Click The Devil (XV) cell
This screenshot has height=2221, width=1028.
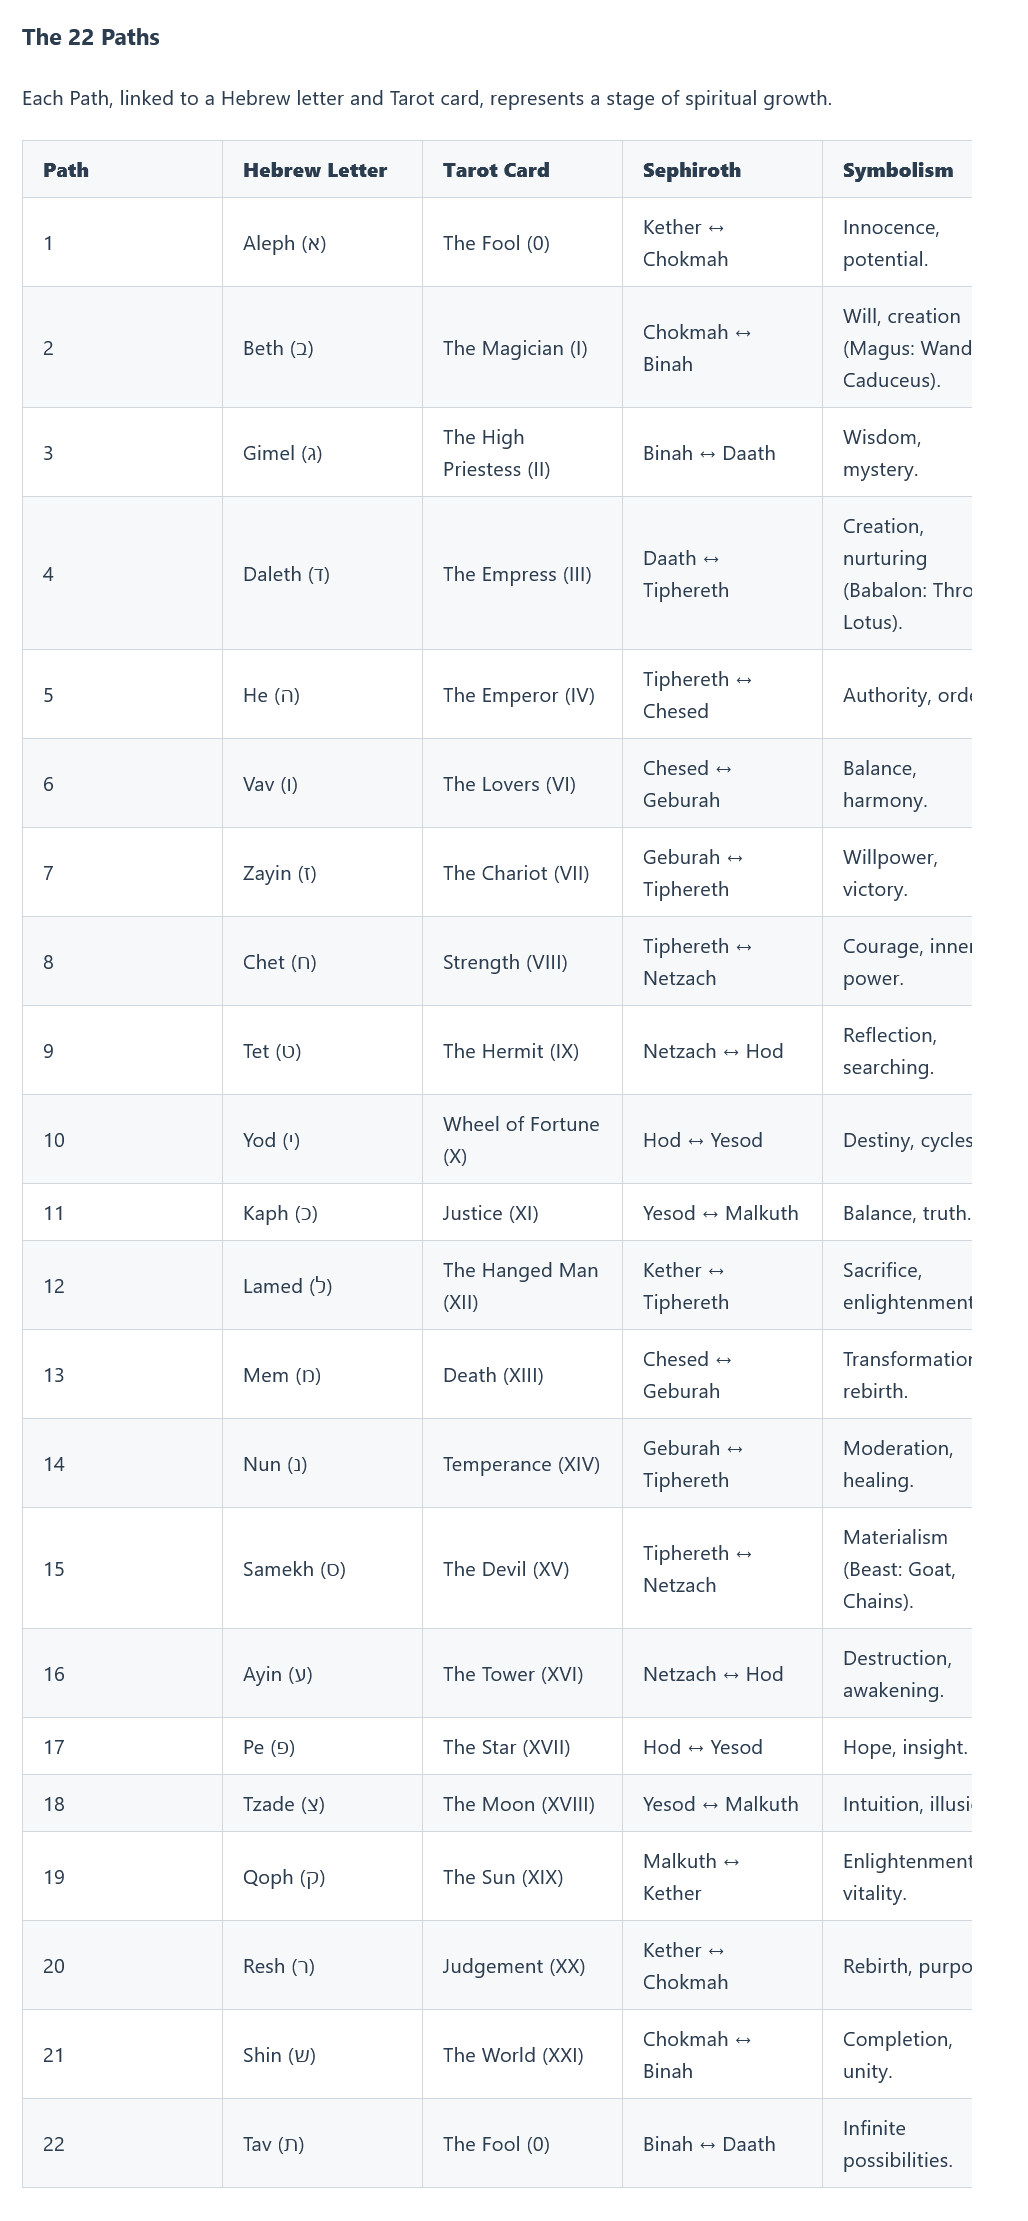(506, 1569)
